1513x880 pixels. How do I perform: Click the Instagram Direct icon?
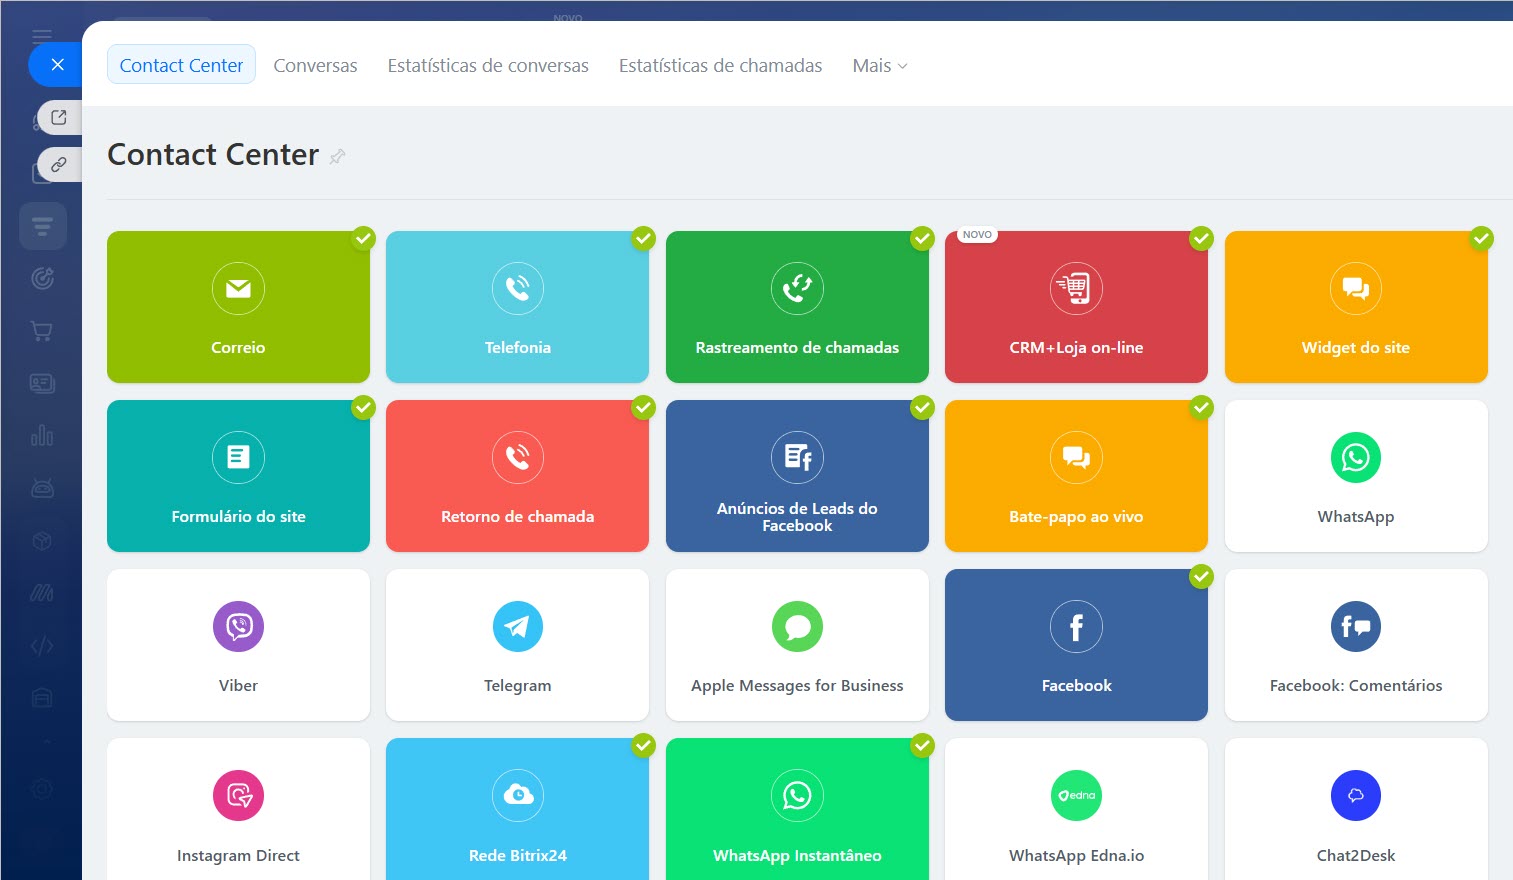238,796
